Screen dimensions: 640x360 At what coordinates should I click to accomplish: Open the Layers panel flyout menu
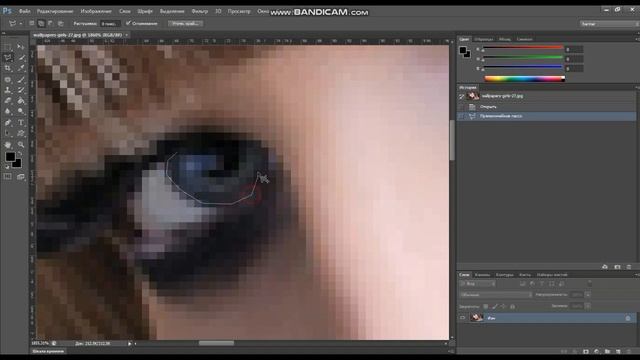pos(637,275)
